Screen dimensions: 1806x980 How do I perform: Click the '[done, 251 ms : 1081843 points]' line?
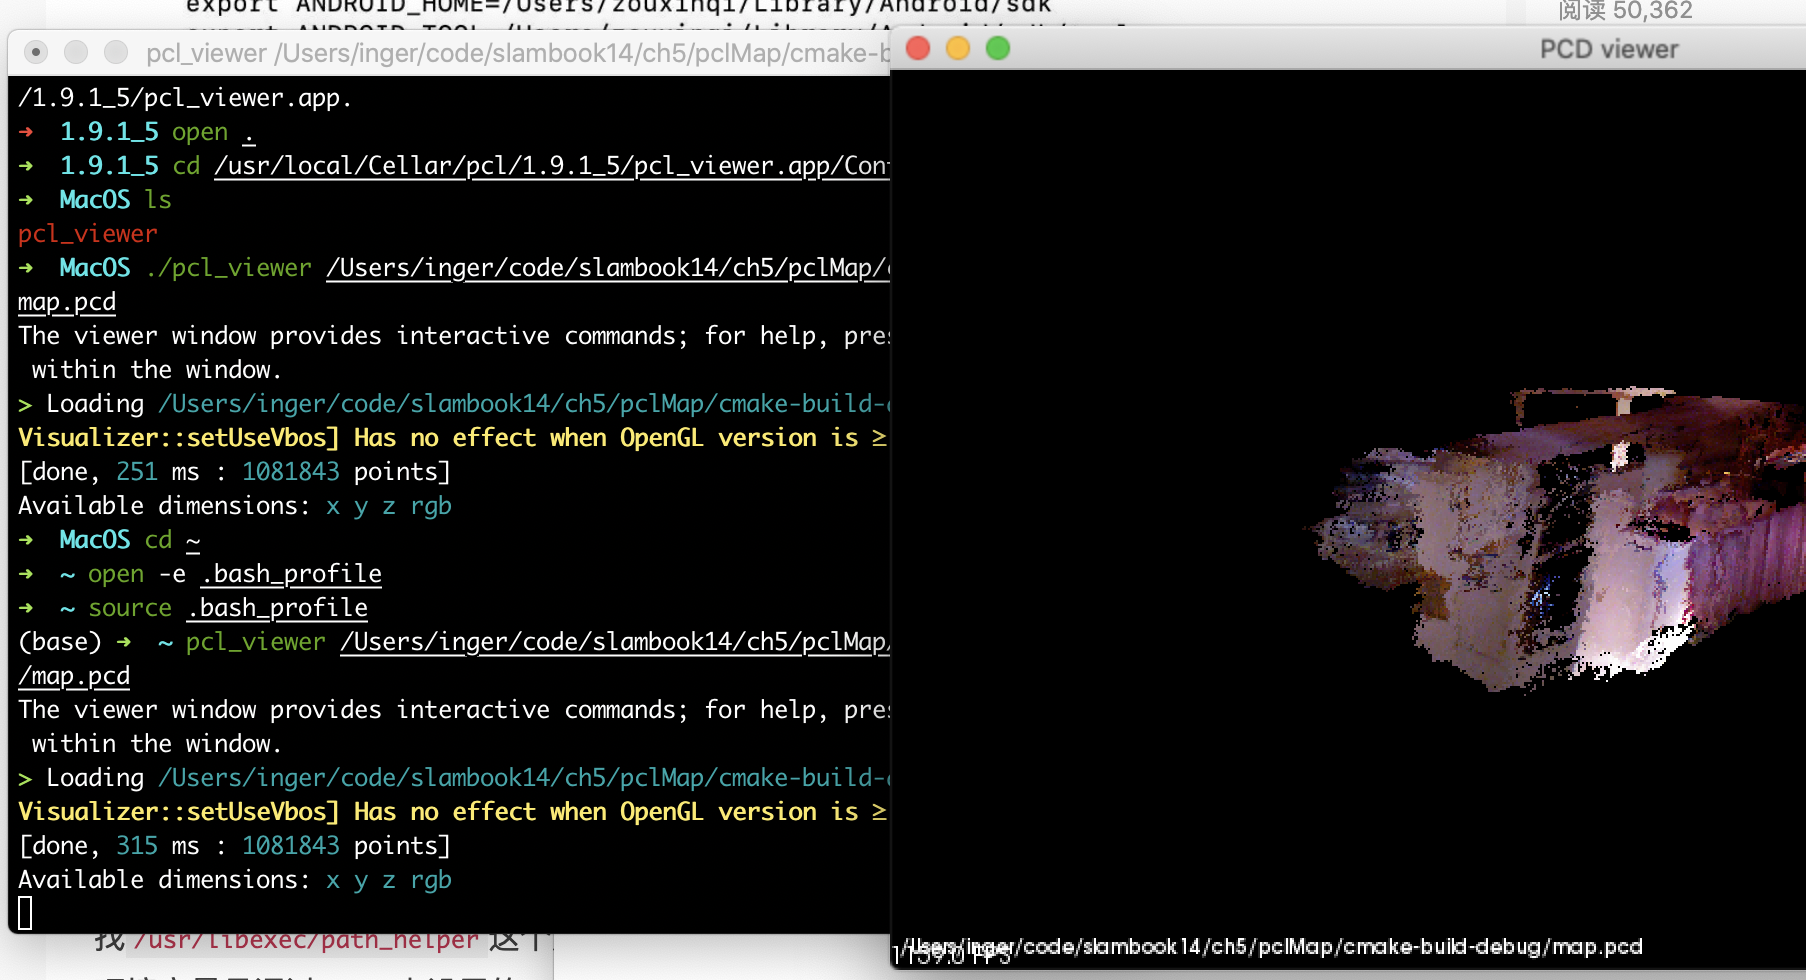tap(235, 472)
